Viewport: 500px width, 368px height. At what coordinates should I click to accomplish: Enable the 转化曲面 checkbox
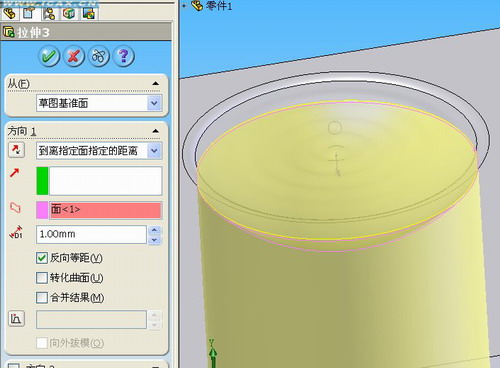42,278
